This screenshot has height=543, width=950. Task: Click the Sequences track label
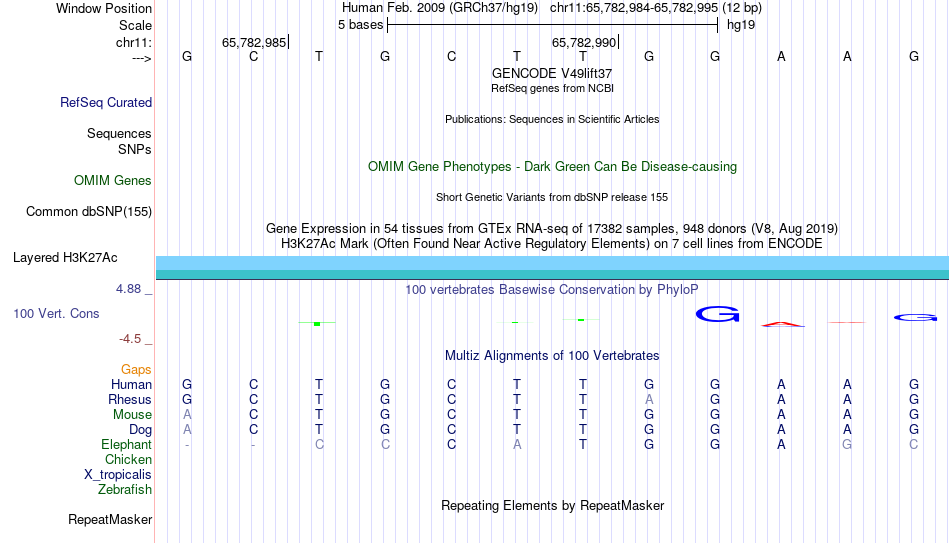(x=119, y=133)
